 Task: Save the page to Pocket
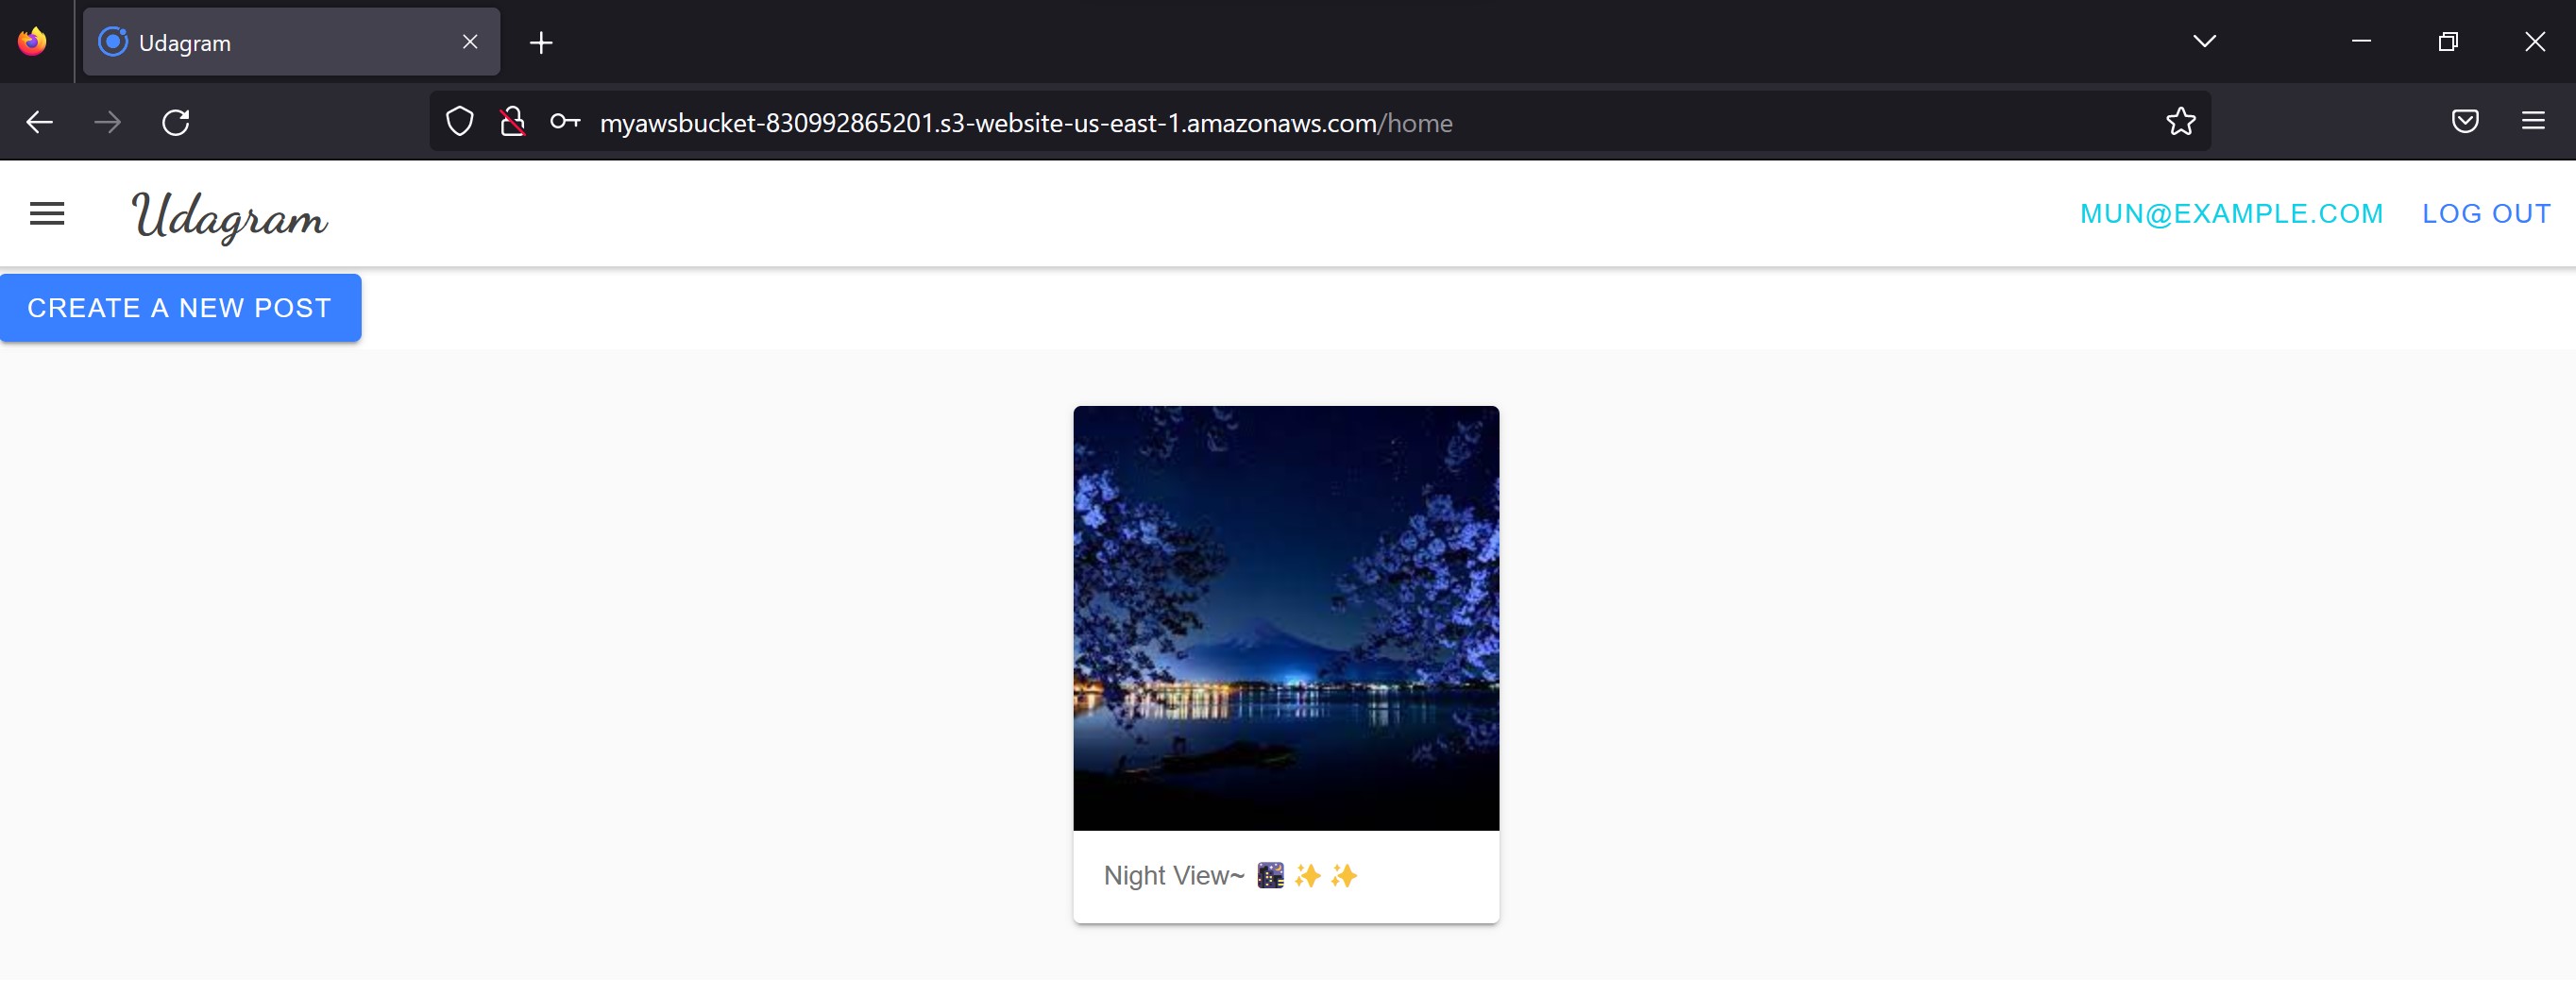[2465, 121]
